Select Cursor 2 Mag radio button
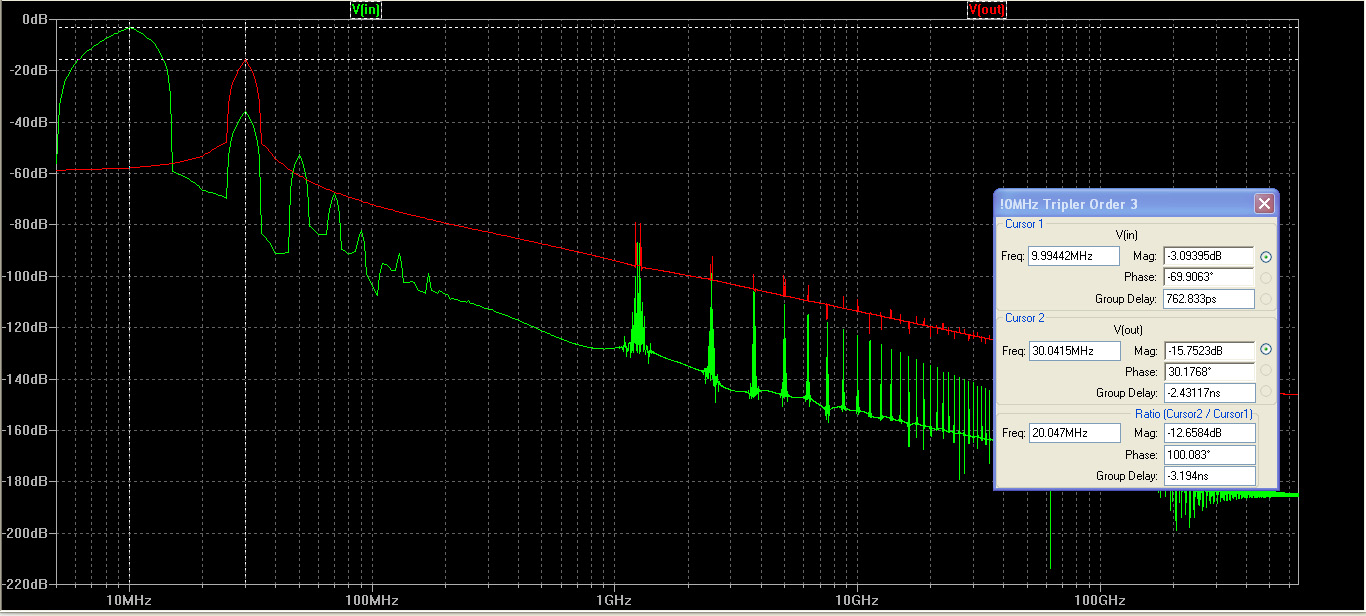Image resolution: width=1366 pixels, height=616 pixels. tap(1266, 350)
